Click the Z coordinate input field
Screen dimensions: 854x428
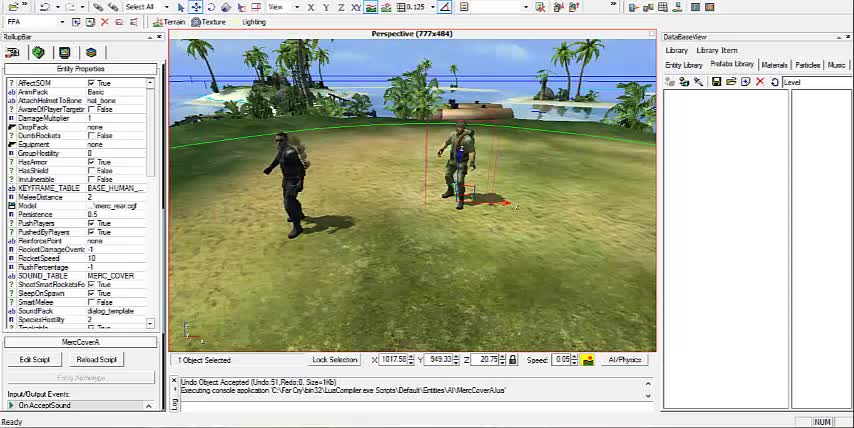(484, 360)
